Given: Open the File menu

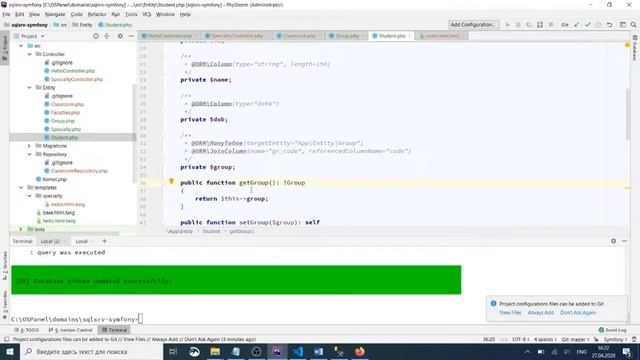Looking at the screenshot, I should pyautogui.click(x=6, y=14).
